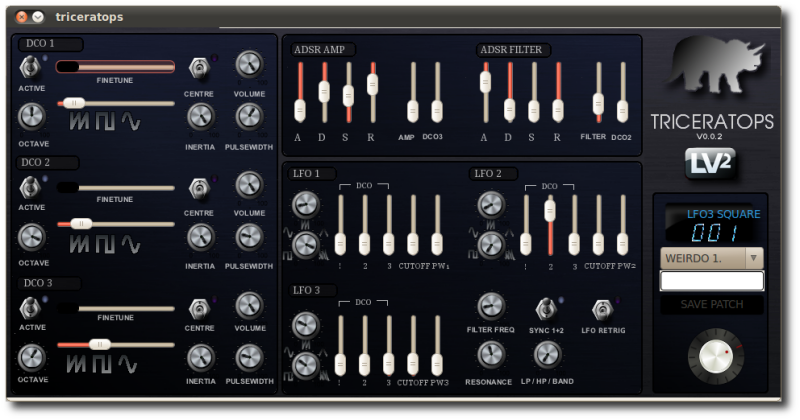Click the DCO 2 Pulsewidth knob

249,237
